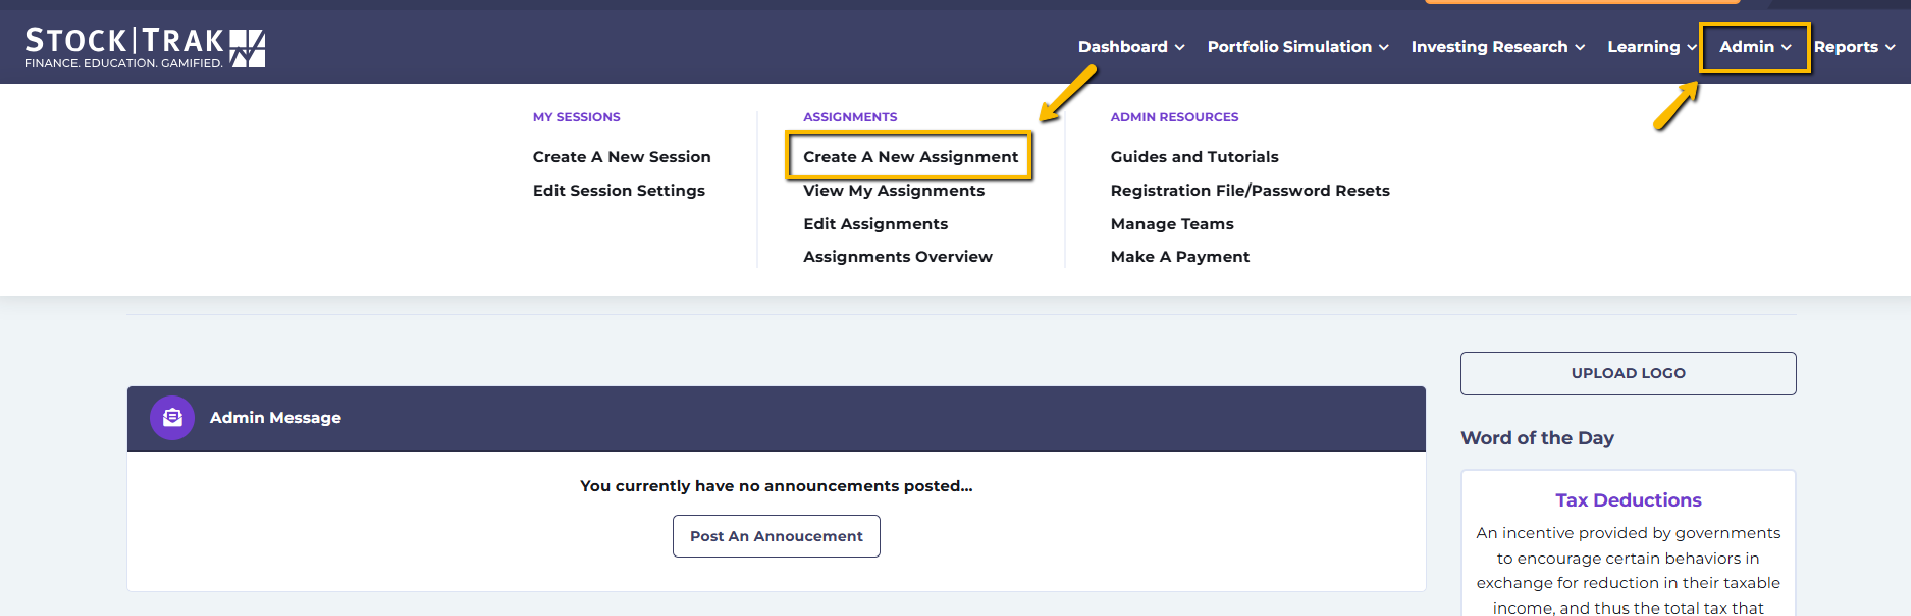The height and width of the screenshot is (616, 1911).
Task: Open Assignments Overview
Action: [x=897, y=257]
